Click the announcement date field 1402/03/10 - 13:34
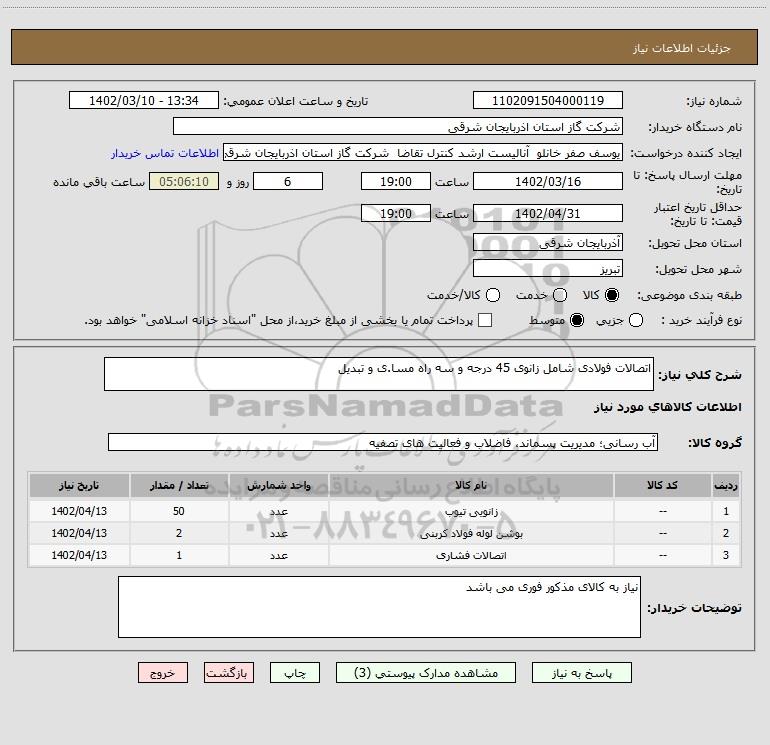The width and height of the screenshot is (770, 745). tap(144, 100)
